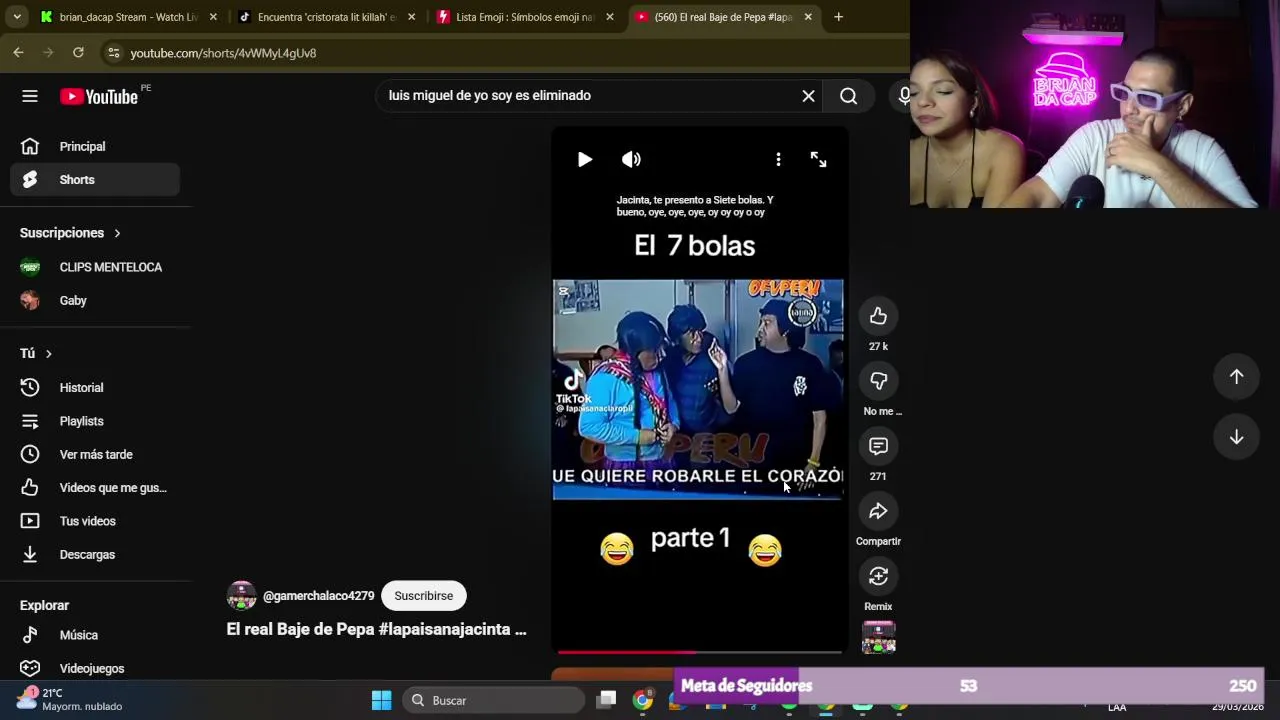
Task: Expand the Tú section
Action: 36,353
